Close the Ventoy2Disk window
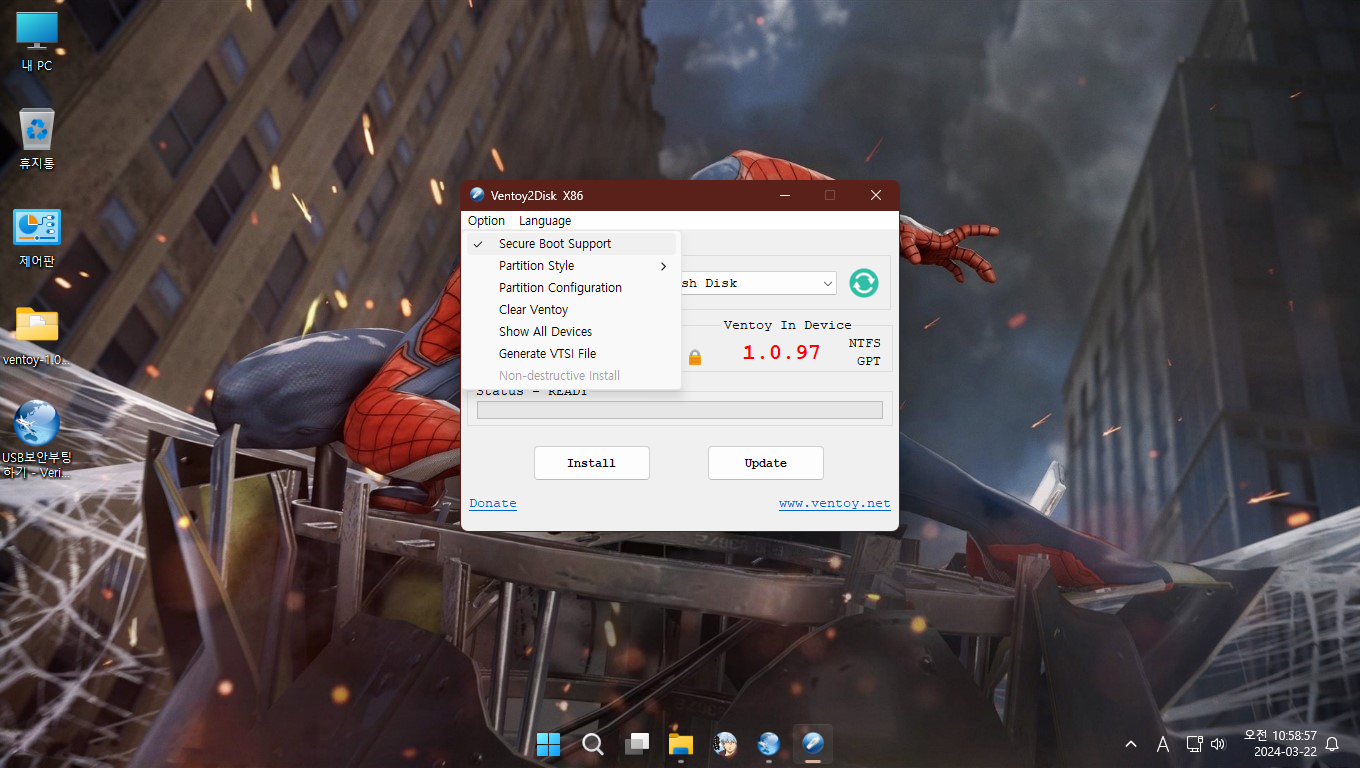The width and height of the screenshot is (1360, 768). tap(876, 195)
